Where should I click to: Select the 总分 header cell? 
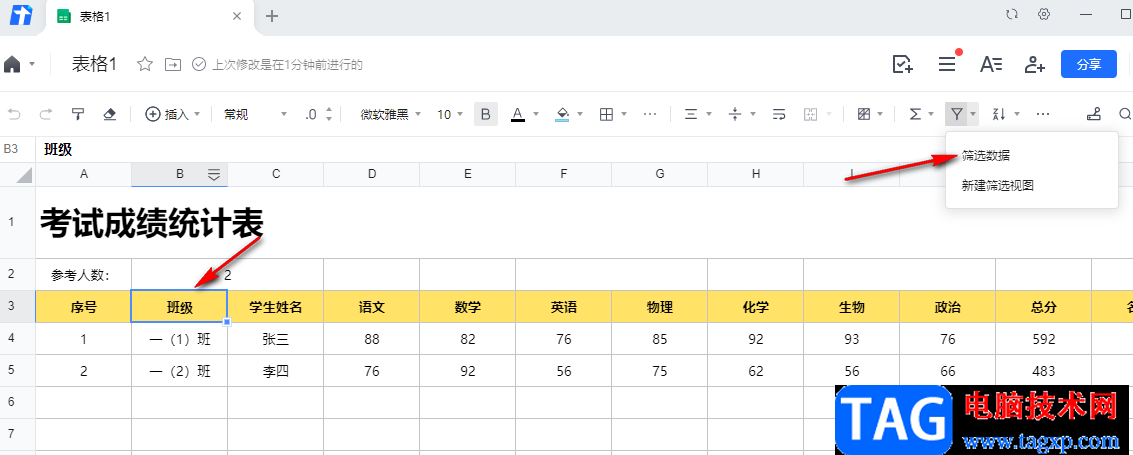[x=1043, y=307]
